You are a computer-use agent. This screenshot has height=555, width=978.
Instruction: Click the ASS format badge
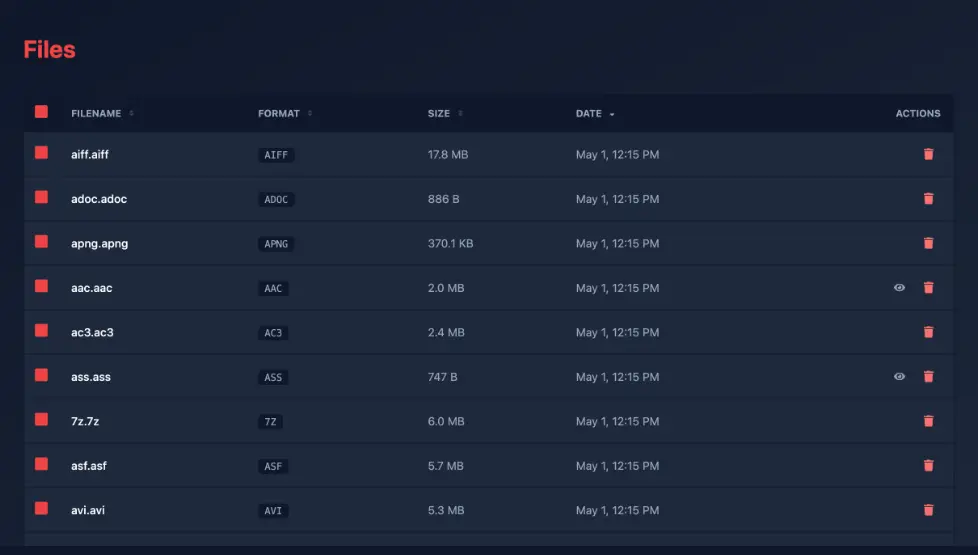[x=273, y=377]
